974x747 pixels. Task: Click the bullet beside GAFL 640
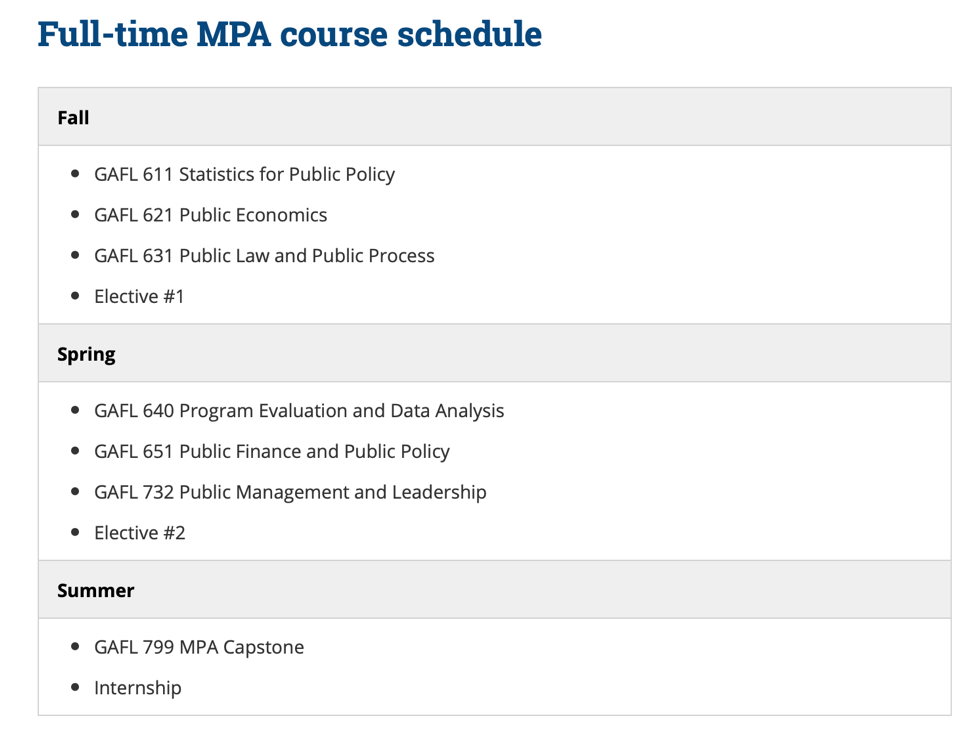pyautogui.click(x=75, y=410)
